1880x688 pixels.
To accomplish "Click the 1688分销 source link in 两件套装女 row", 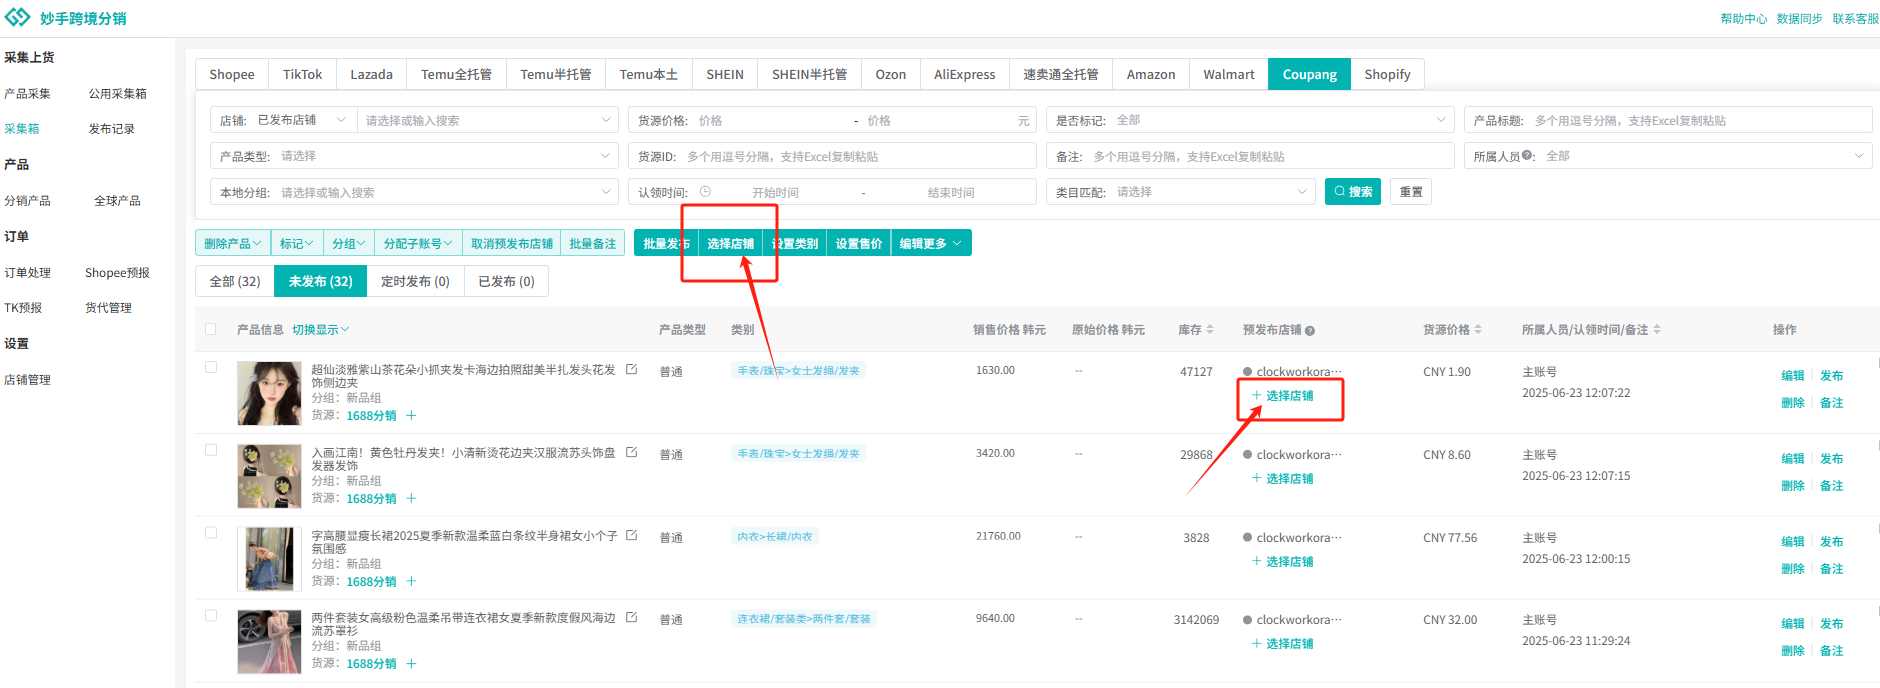I will (x=371, y=664).
